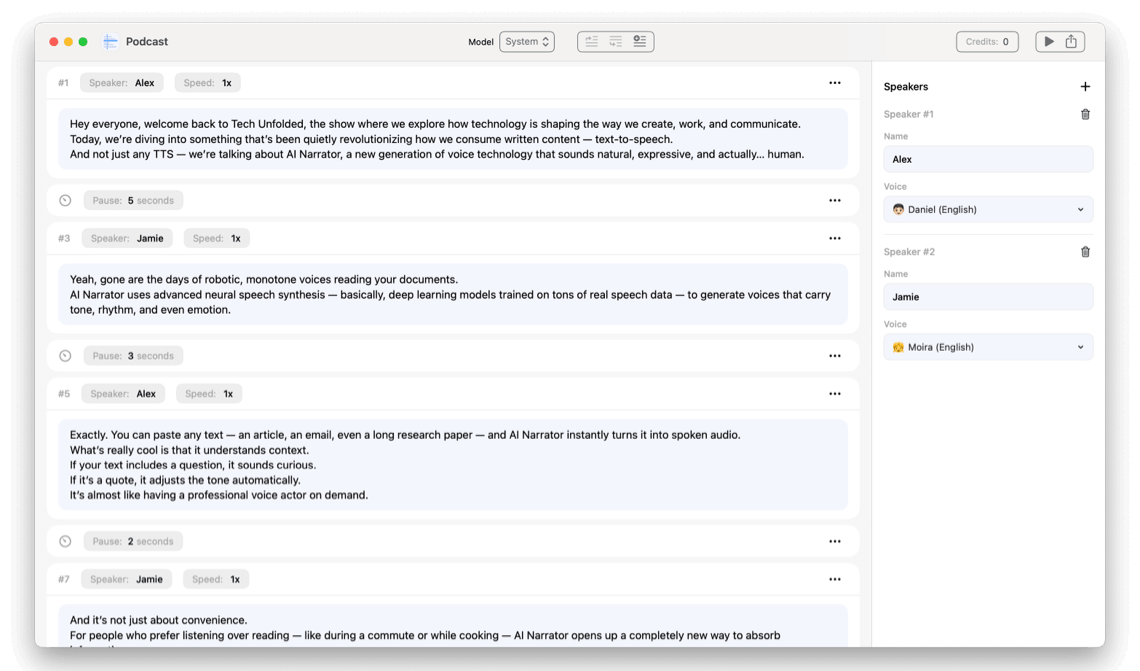The image size is (1140, 671).
Task: Open the Model System dropdown
Action: click(x=527, y=42)
